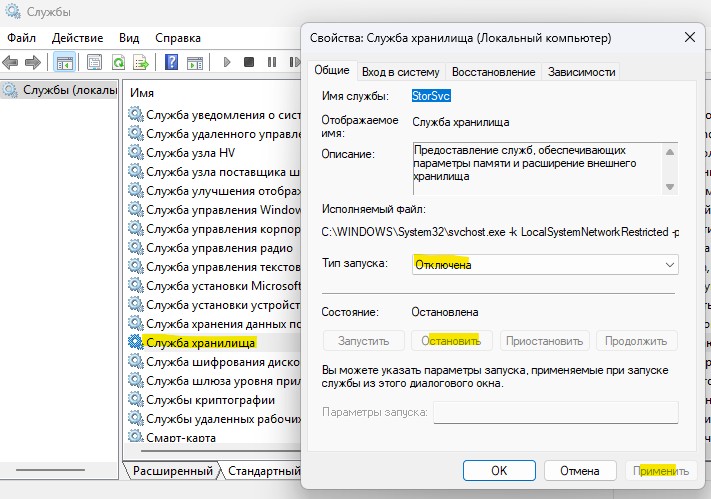Click the Параметры запуска input field
The height and width of the screenshot is (499, 711).
pos(556,412)
